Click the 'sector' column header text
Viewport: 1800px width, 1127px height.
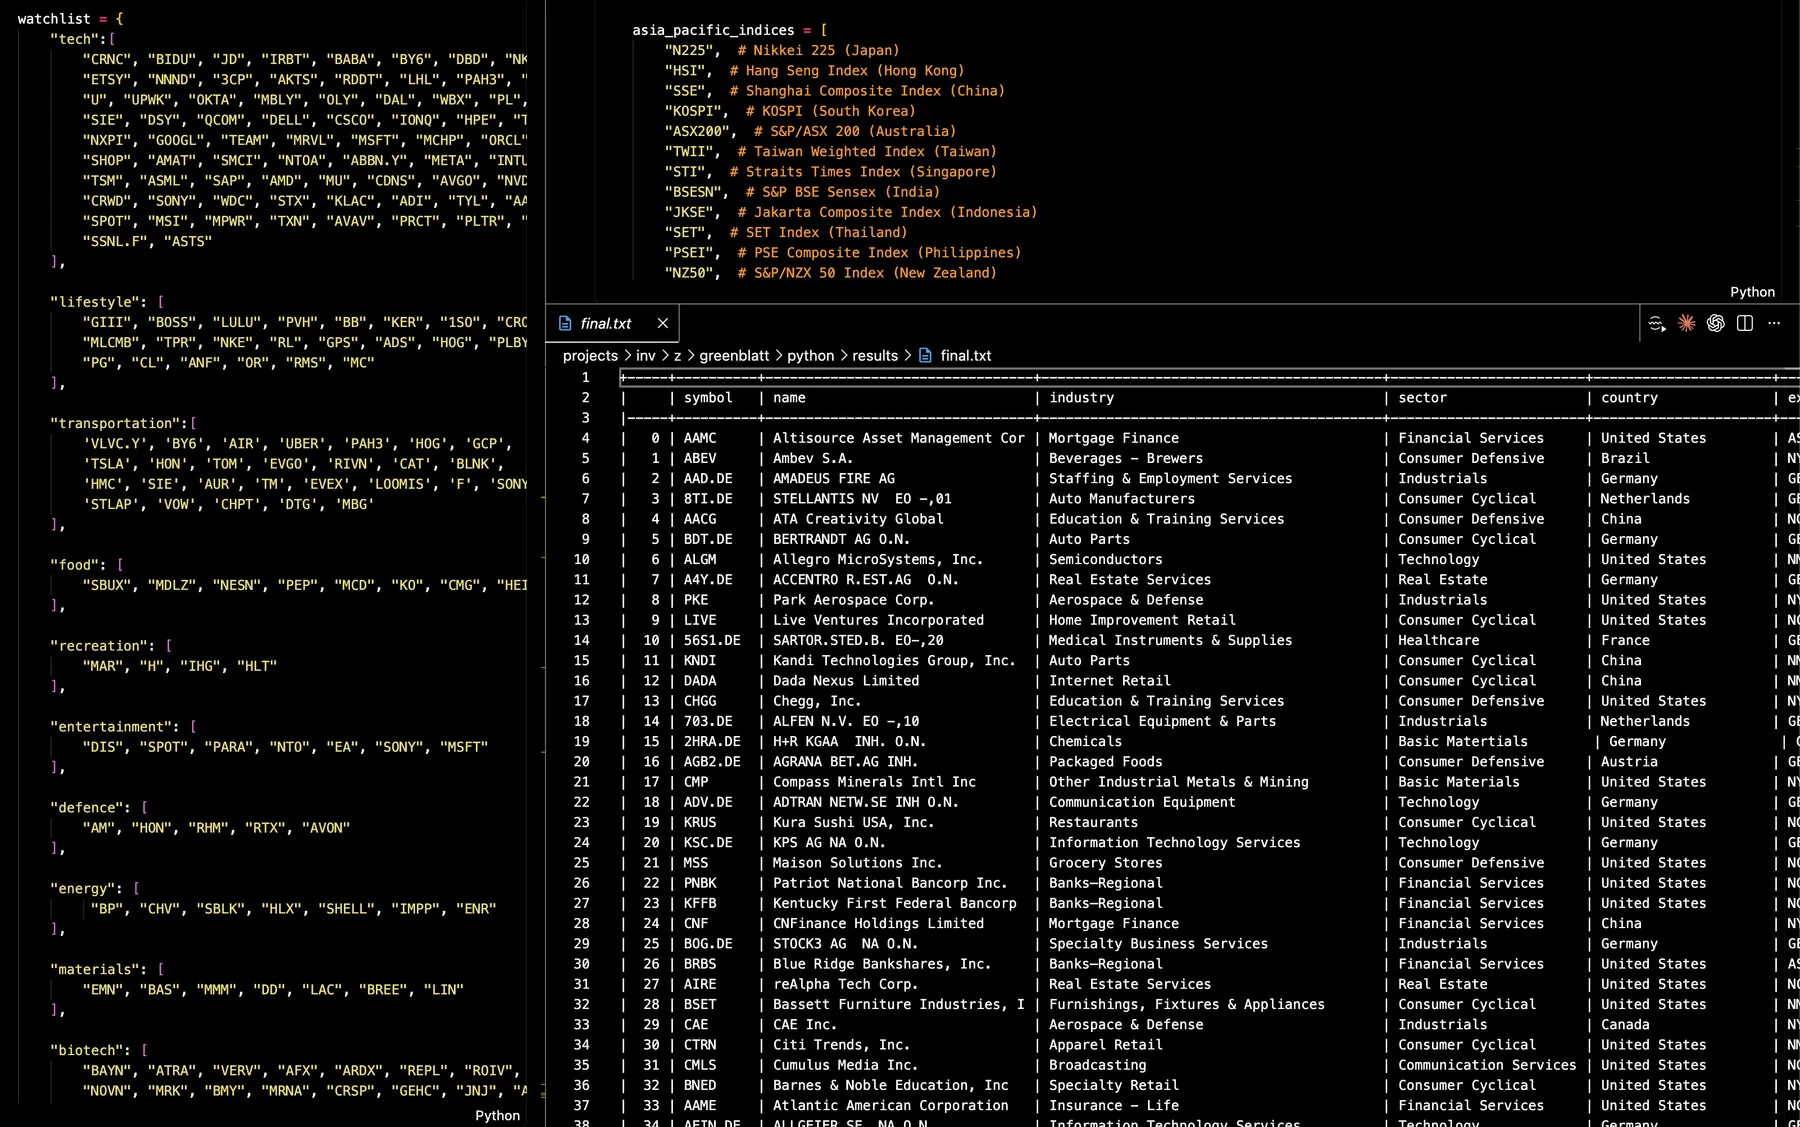click(x=1422, y=397)
